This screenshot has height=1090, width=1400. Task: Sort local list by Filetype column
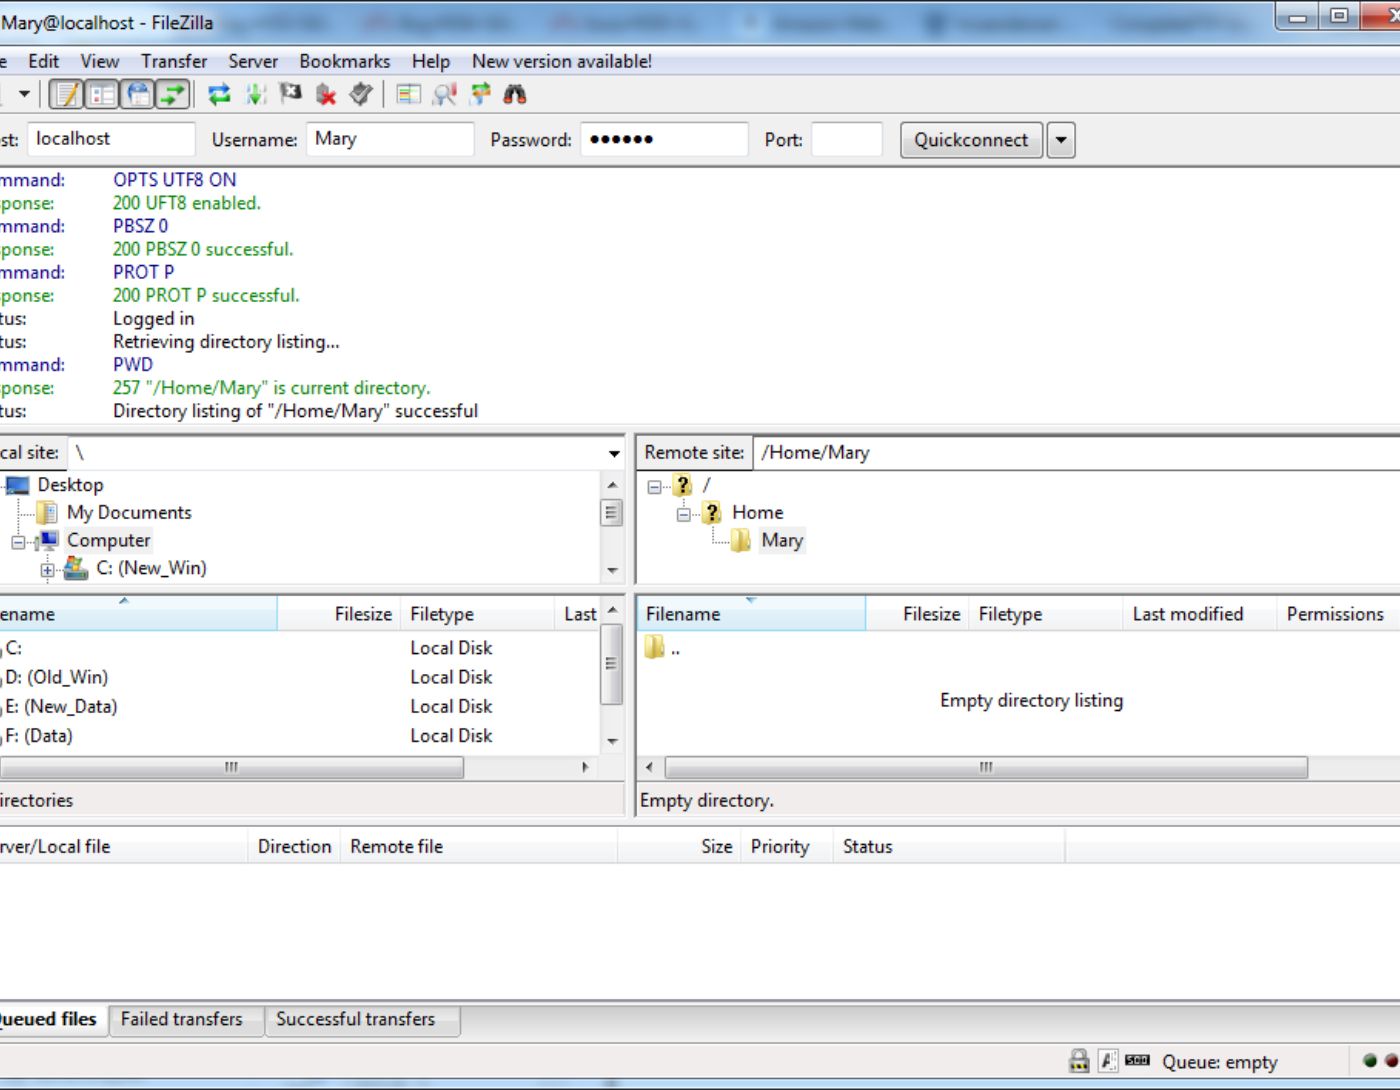pyautogui.click(x=477, y=614)
